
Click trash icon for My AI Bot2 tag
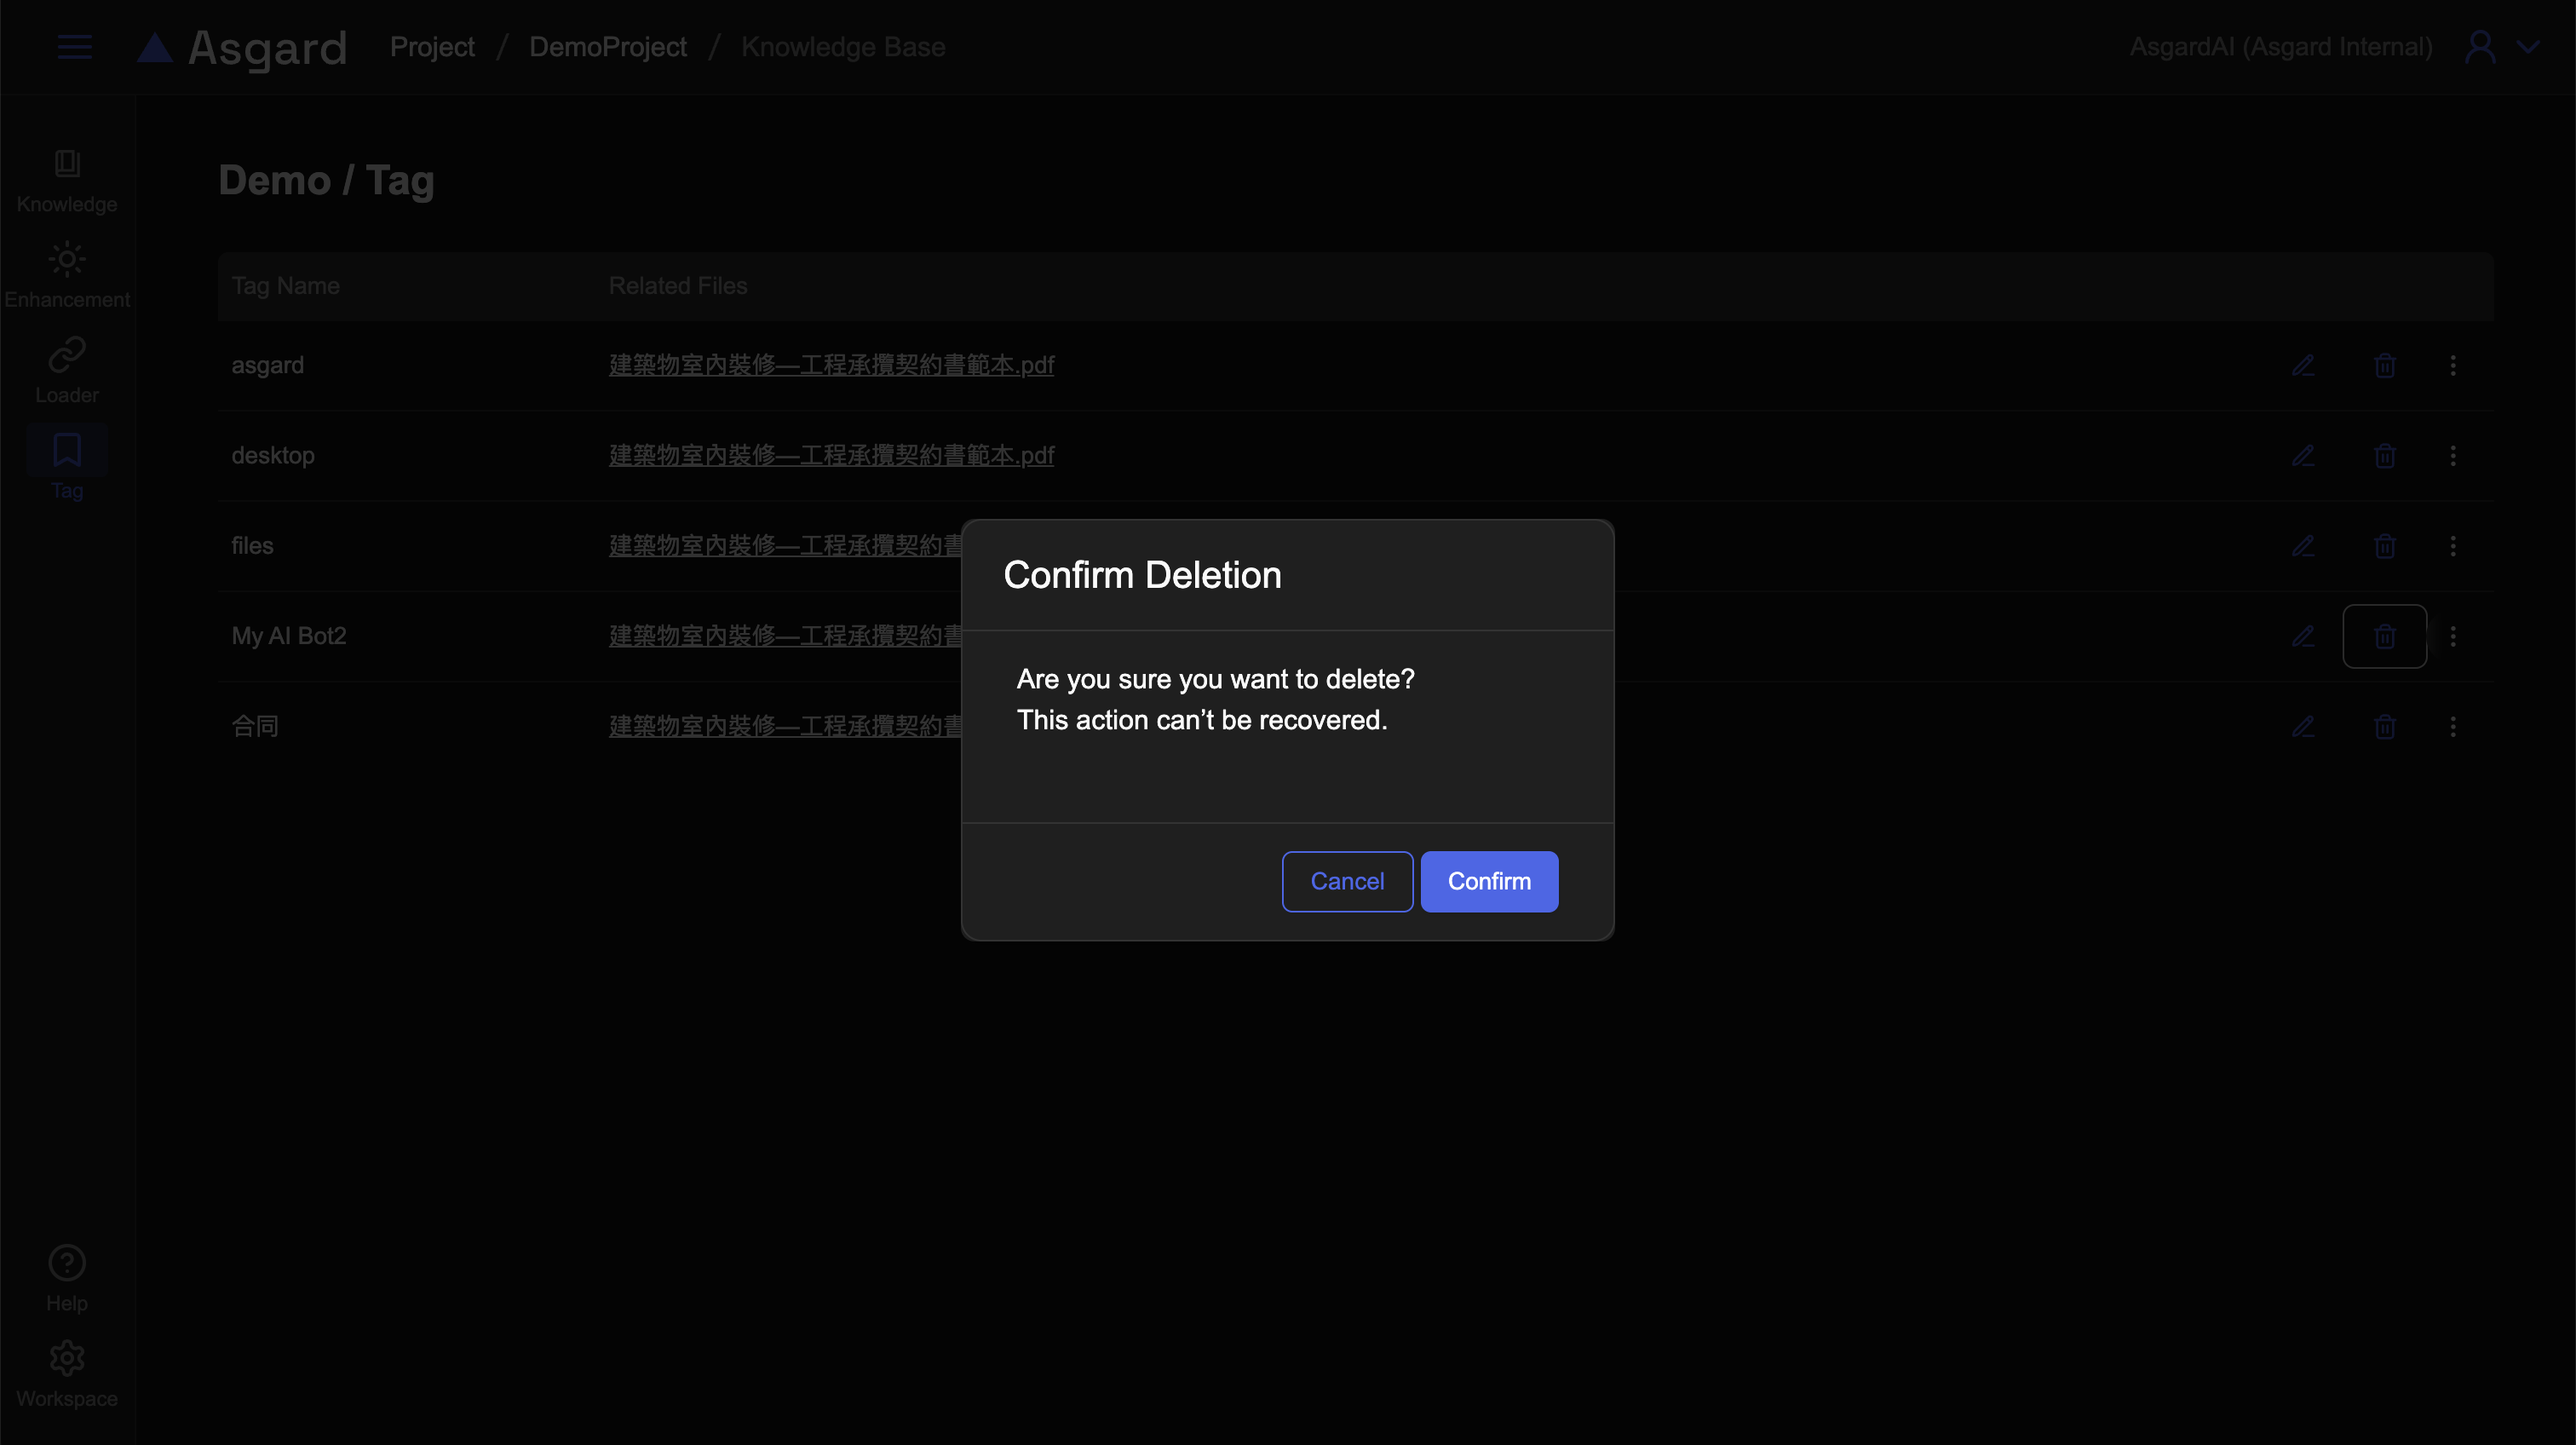(2384, 636)
